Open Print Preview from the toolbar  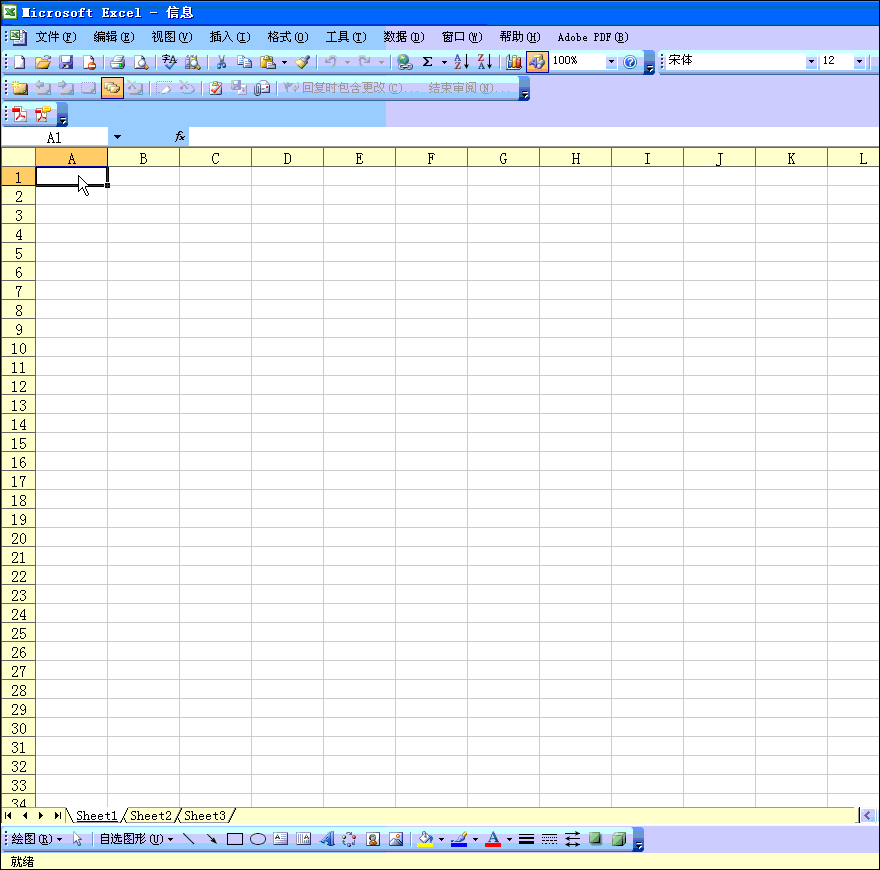[141, 62]
